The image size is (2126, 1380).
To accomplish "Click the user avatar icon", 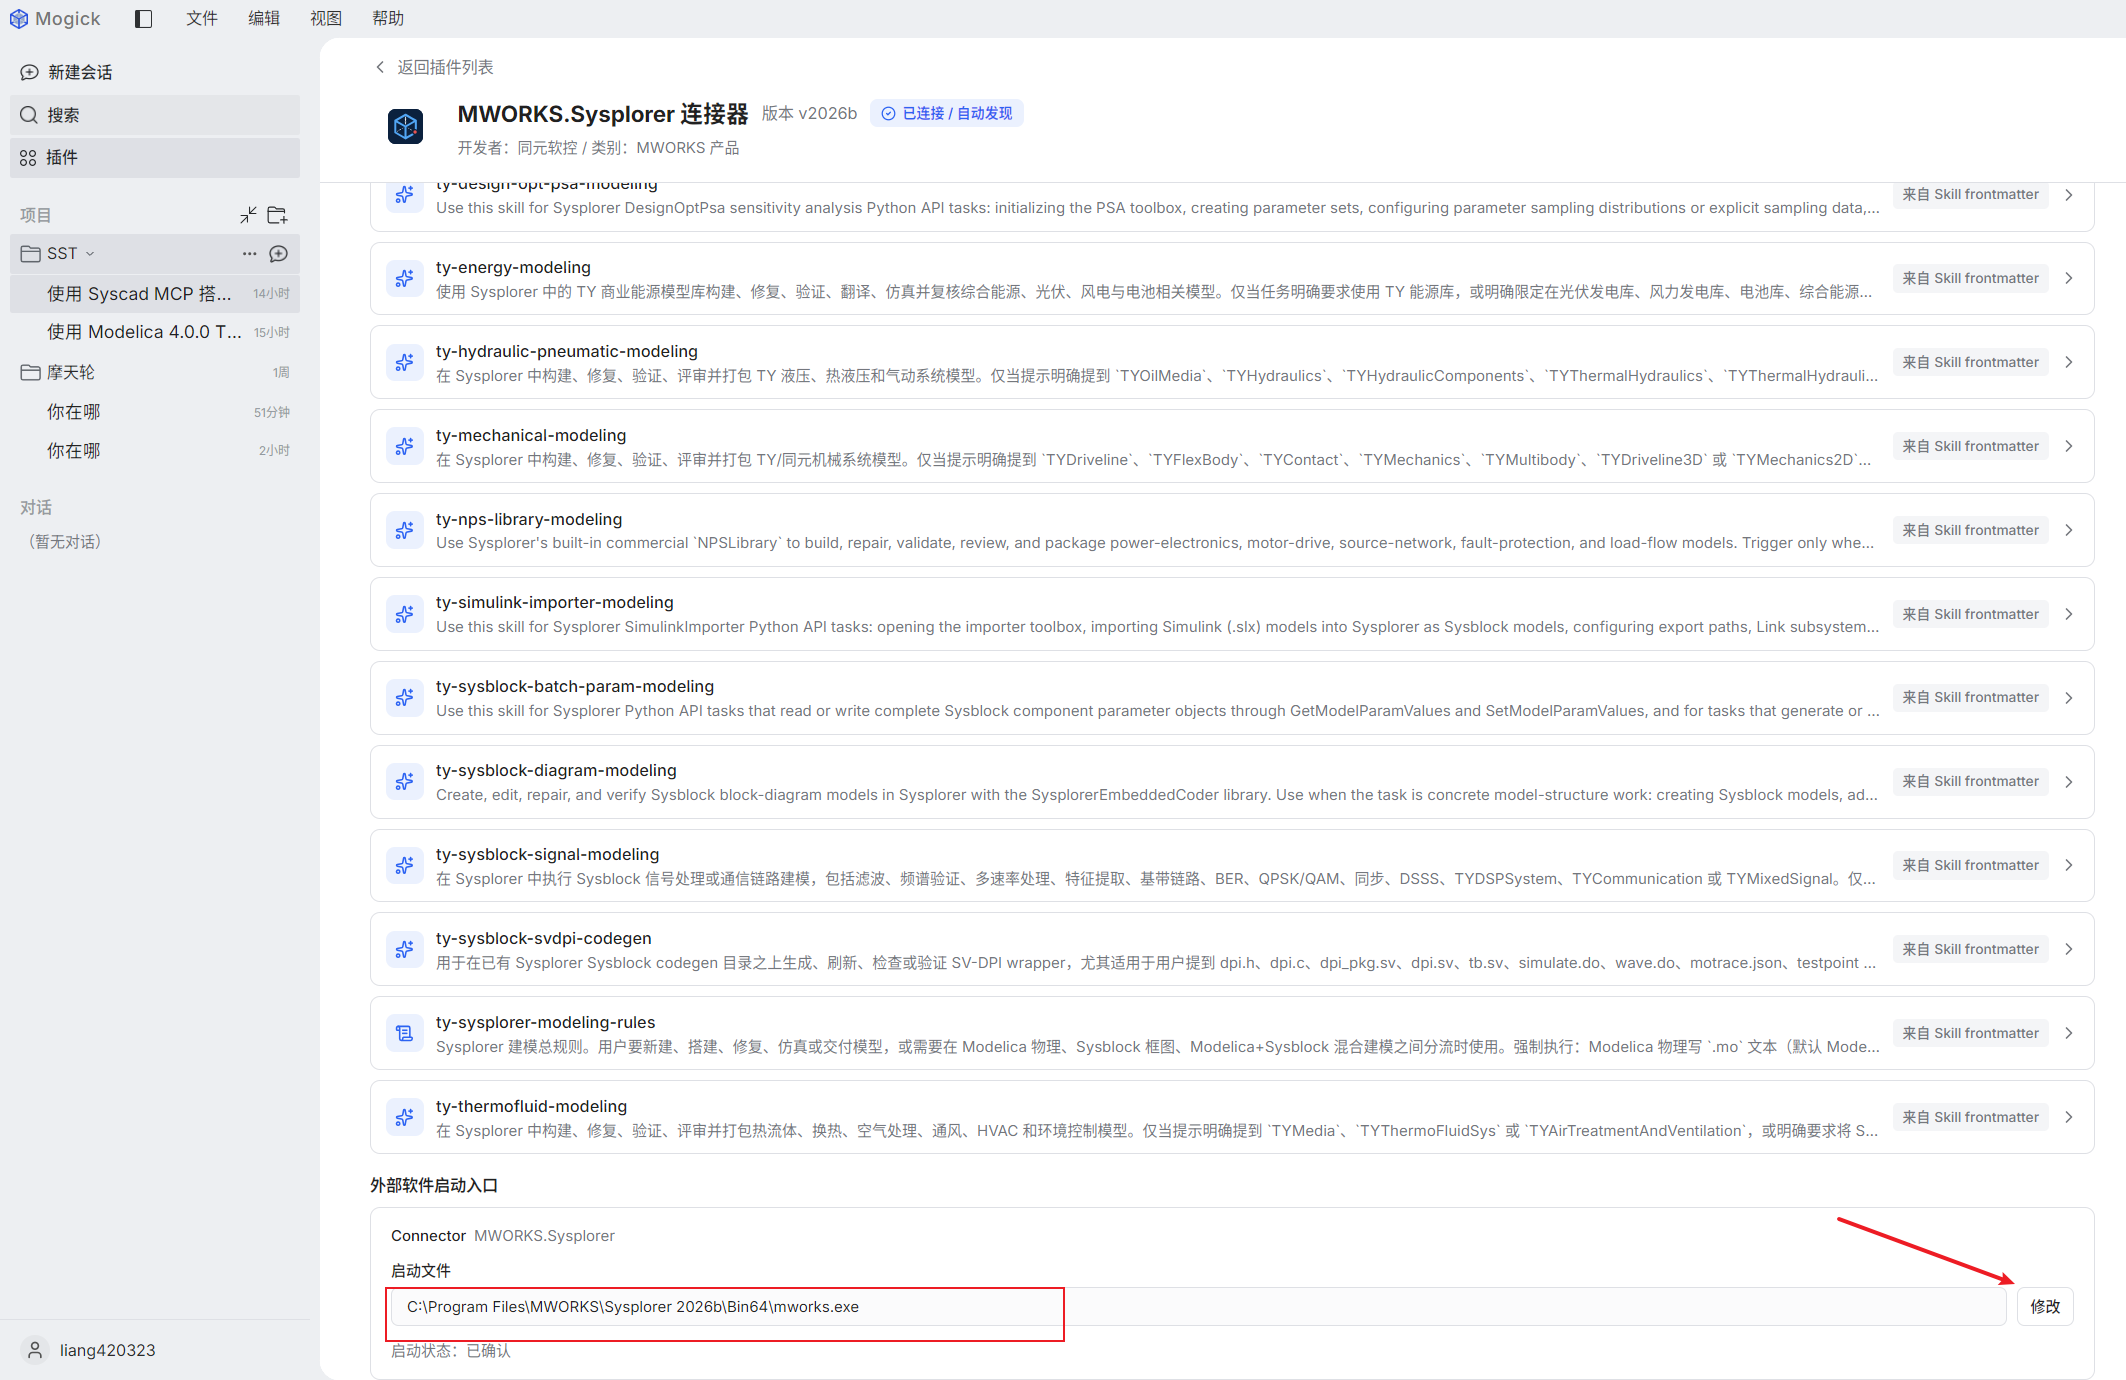I will [x=35, y=1350].
